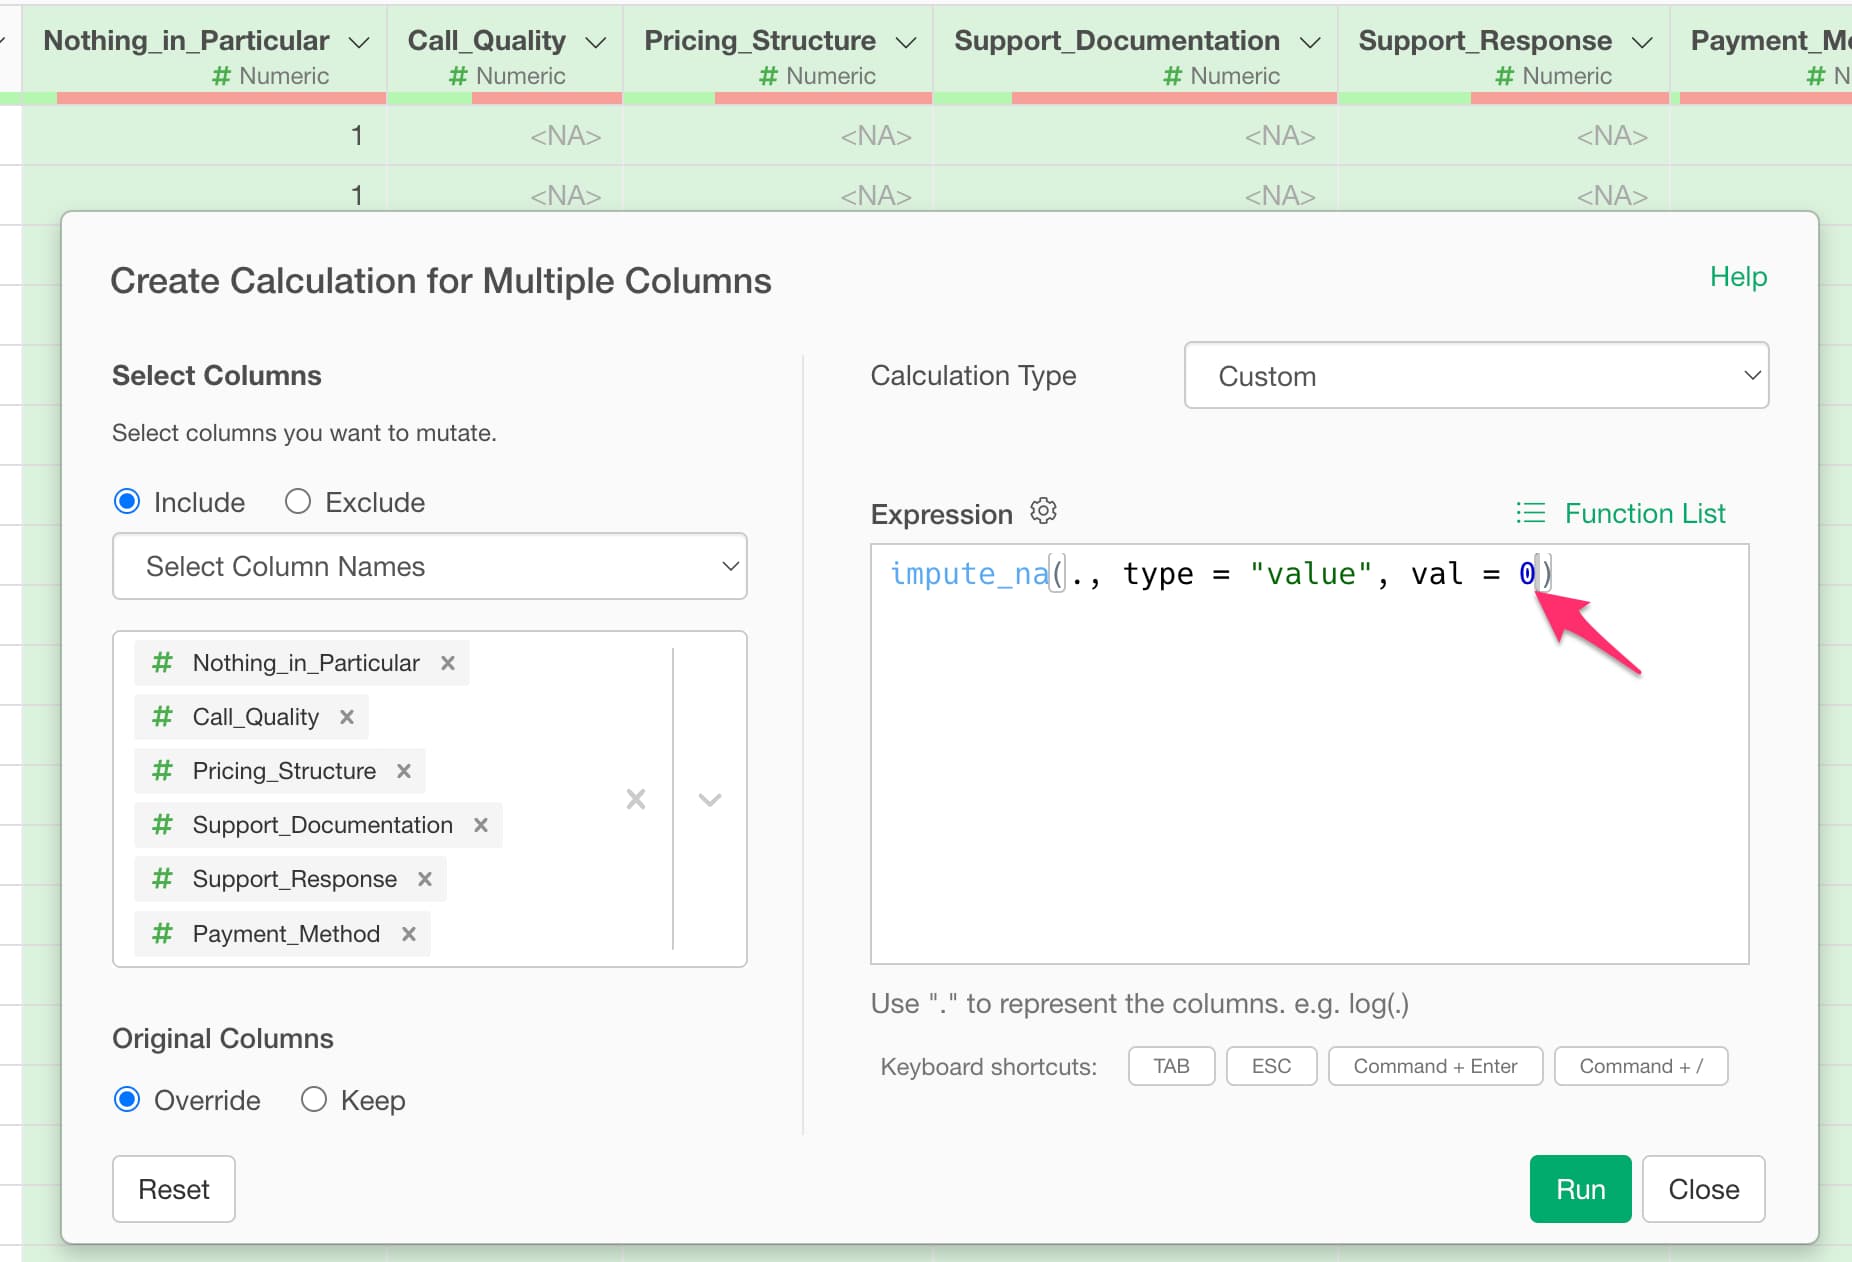Remove Payment_Method column tag
The image size is (1852, 1262).
point(409,934)
